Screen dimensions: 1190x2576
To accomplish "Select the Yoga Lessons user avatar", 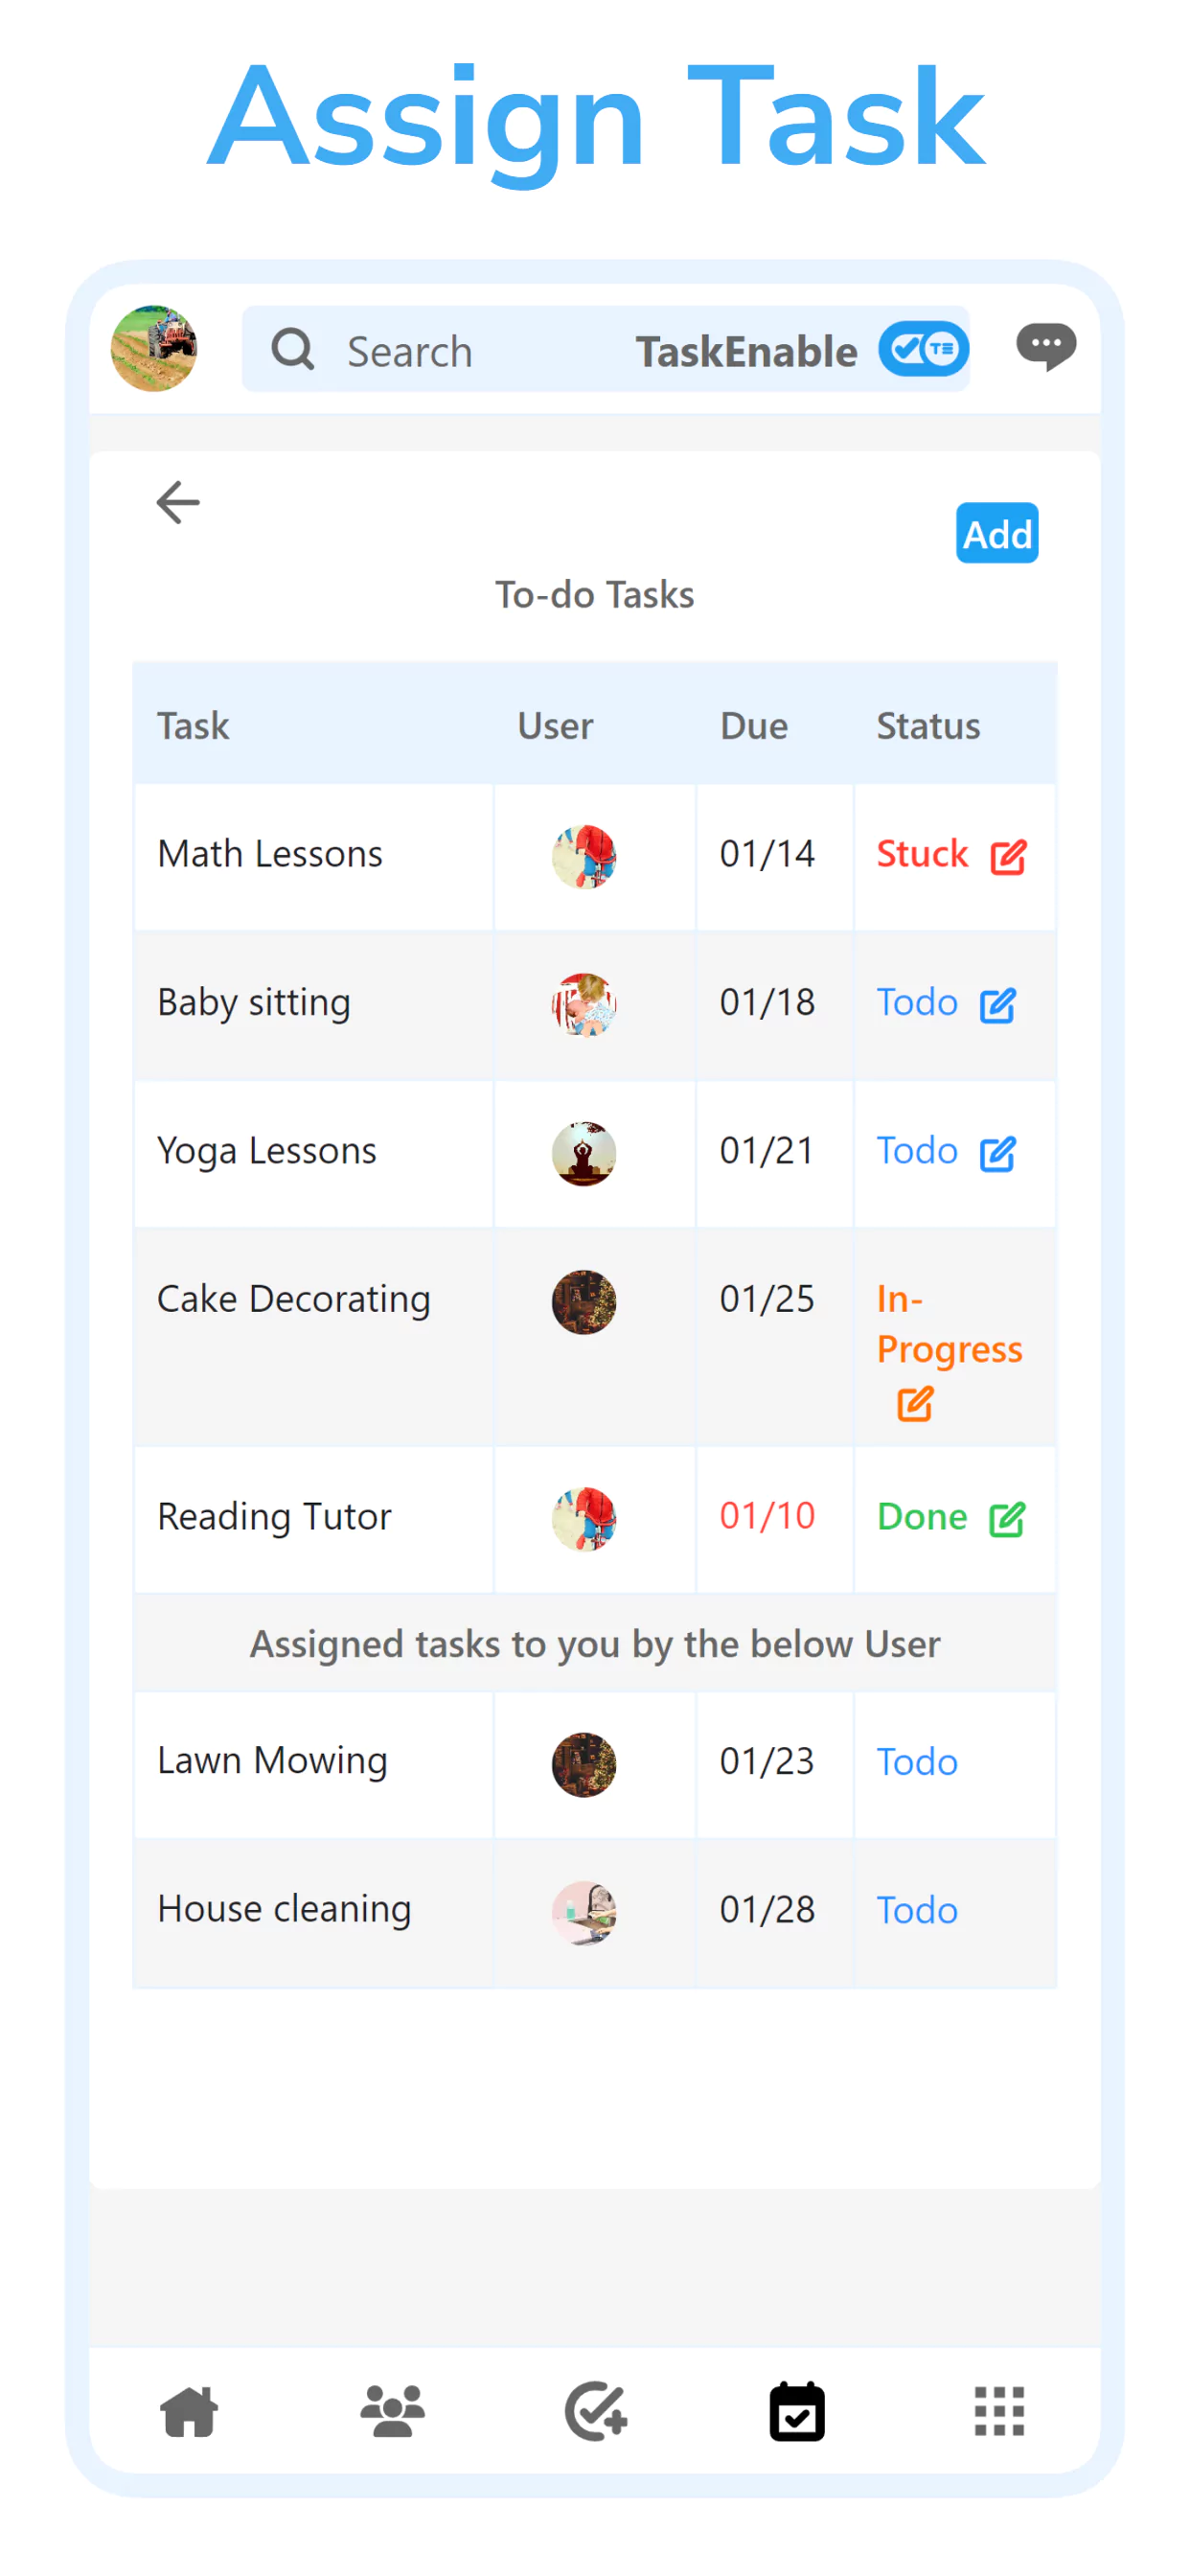I will (584, 1153).
